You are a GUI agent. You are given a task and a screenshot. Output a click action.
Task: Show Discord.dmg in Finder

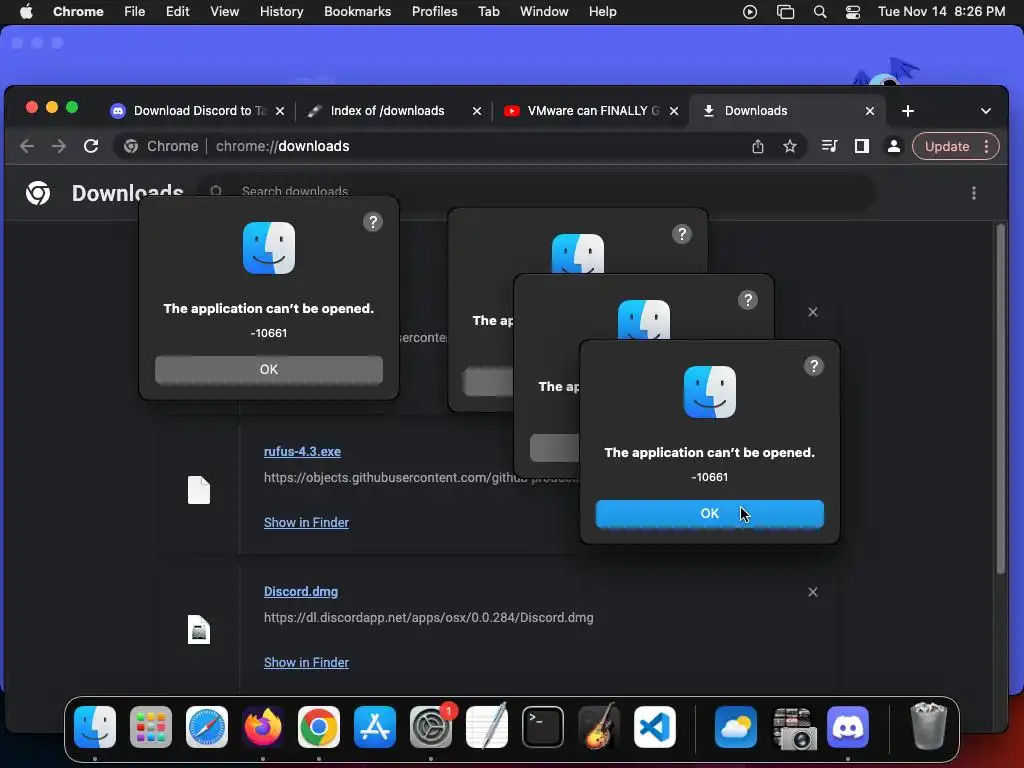306,662
